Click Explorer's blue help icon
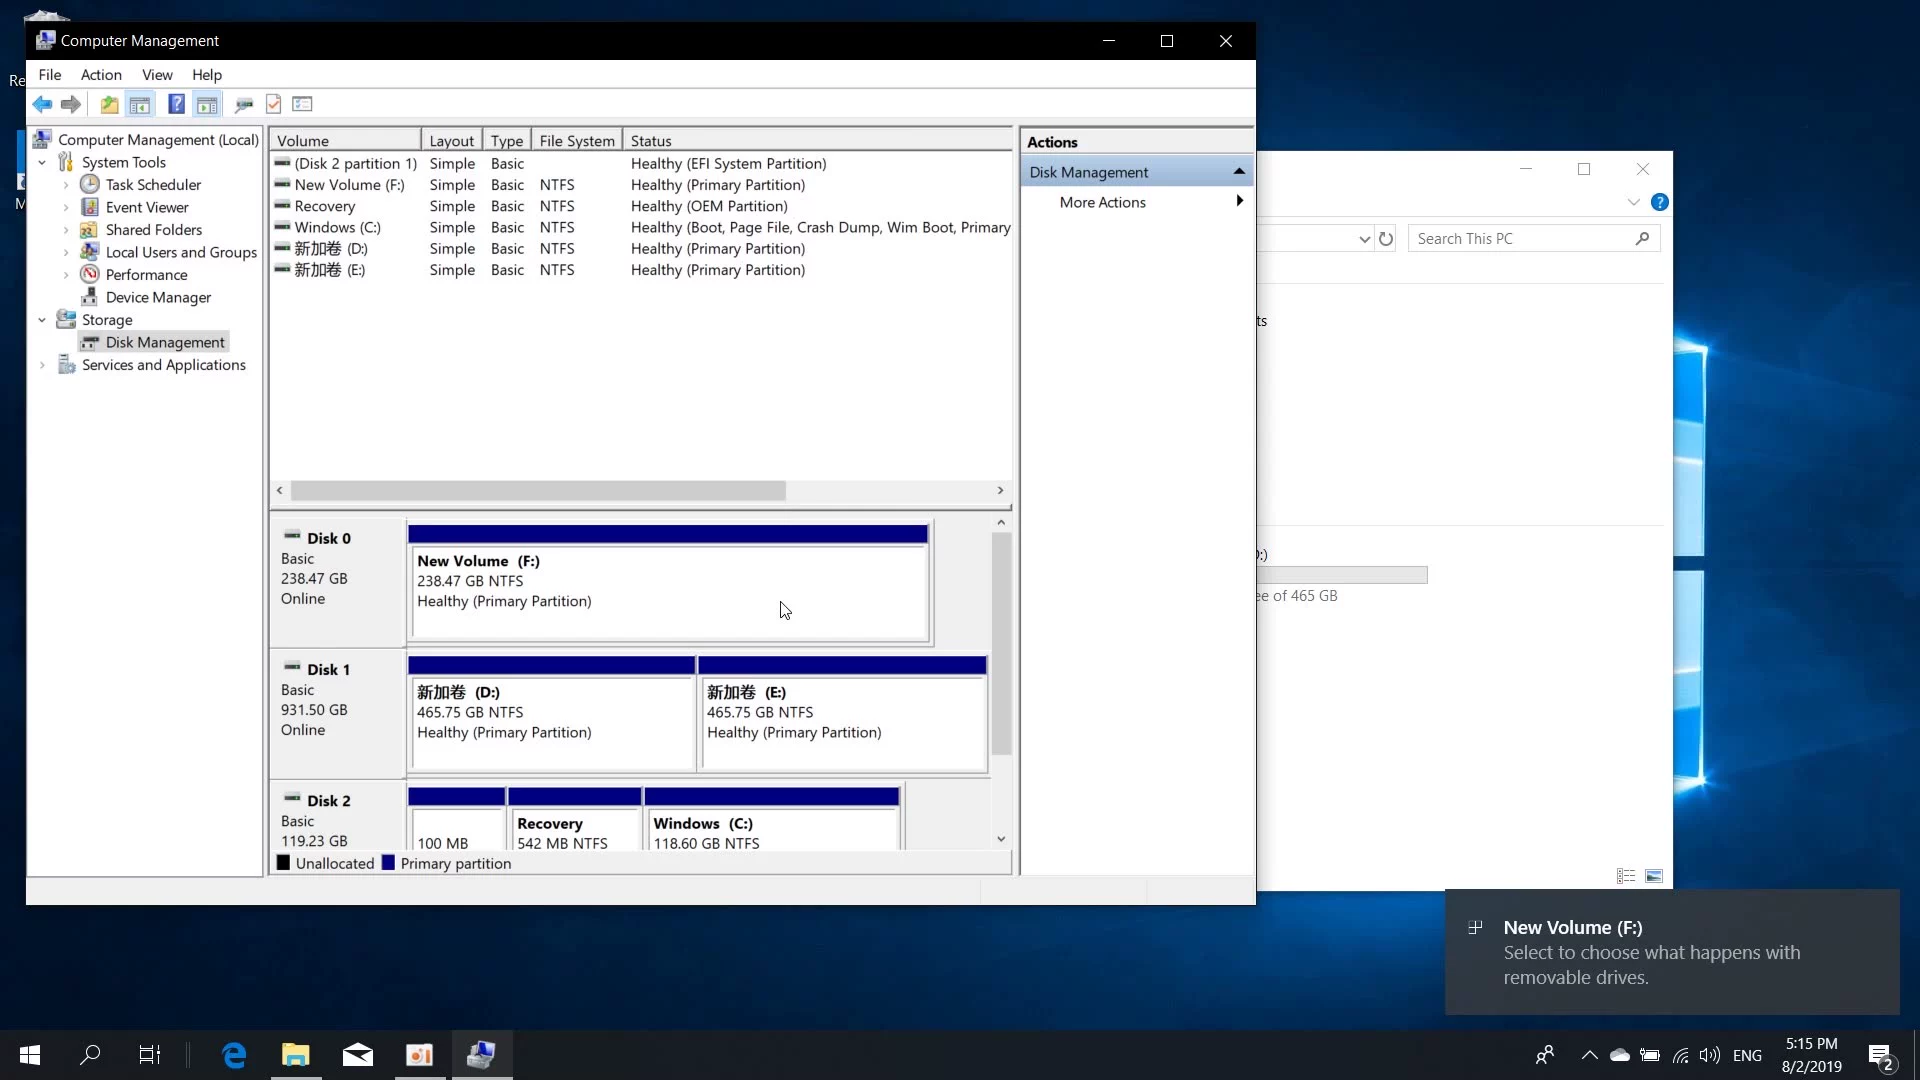 click(x=1660, y=202)
